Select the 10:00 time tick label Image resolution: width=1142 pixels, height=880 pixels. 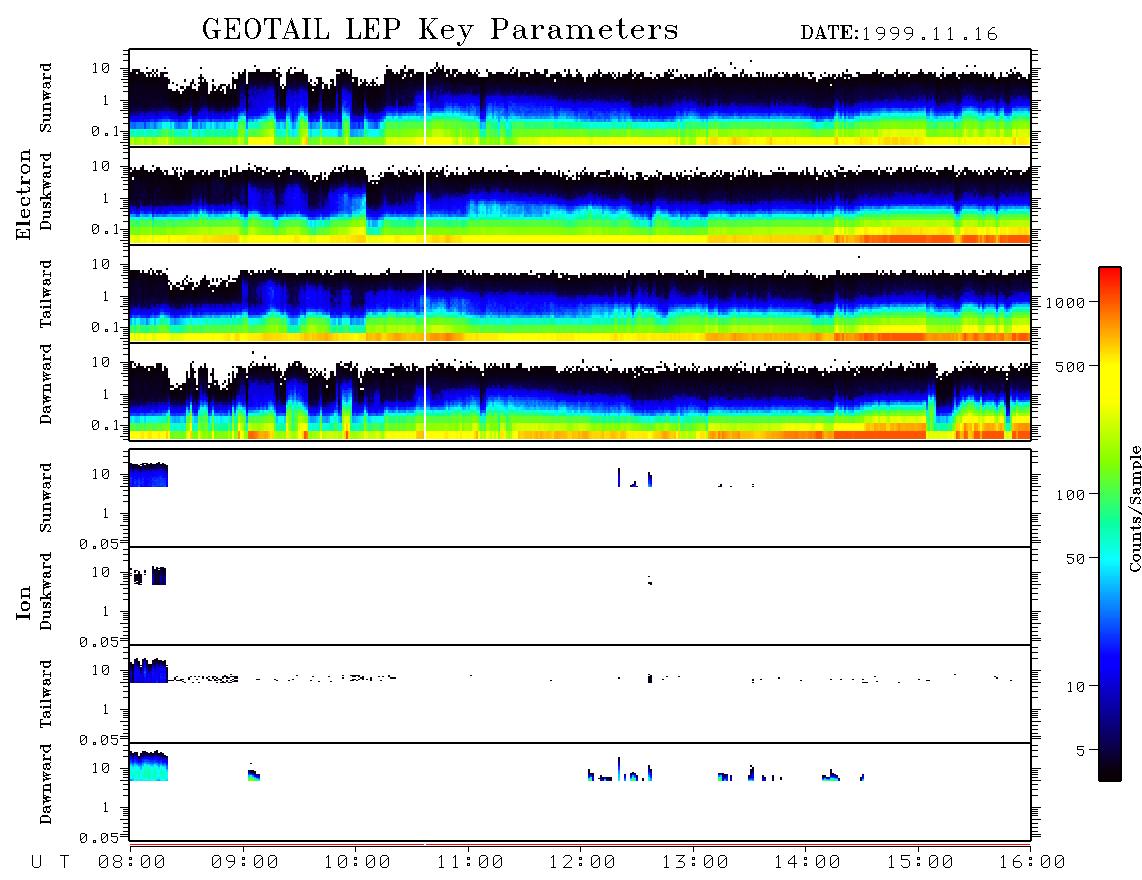click(x=358, y=863)
